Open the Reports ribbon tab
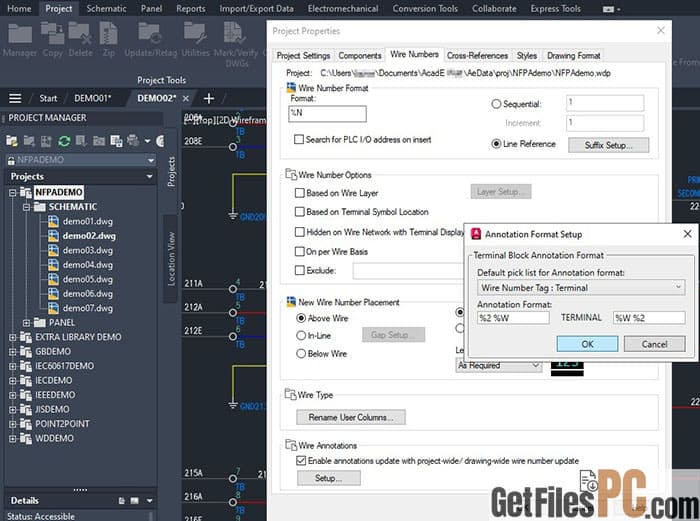Viewport: 700px width, 521px height. (x=191, y=8)
